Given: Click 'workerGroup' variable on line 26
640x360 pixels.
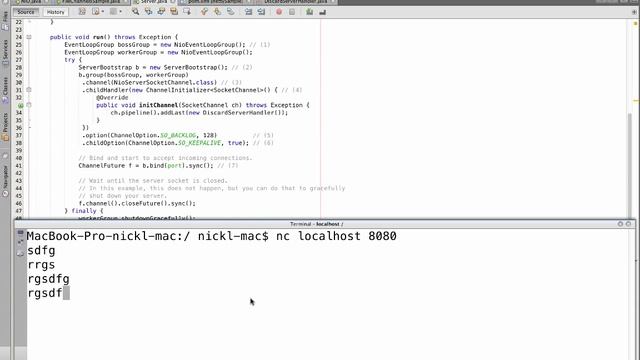Looking at the screenshot, I should 137,52.
